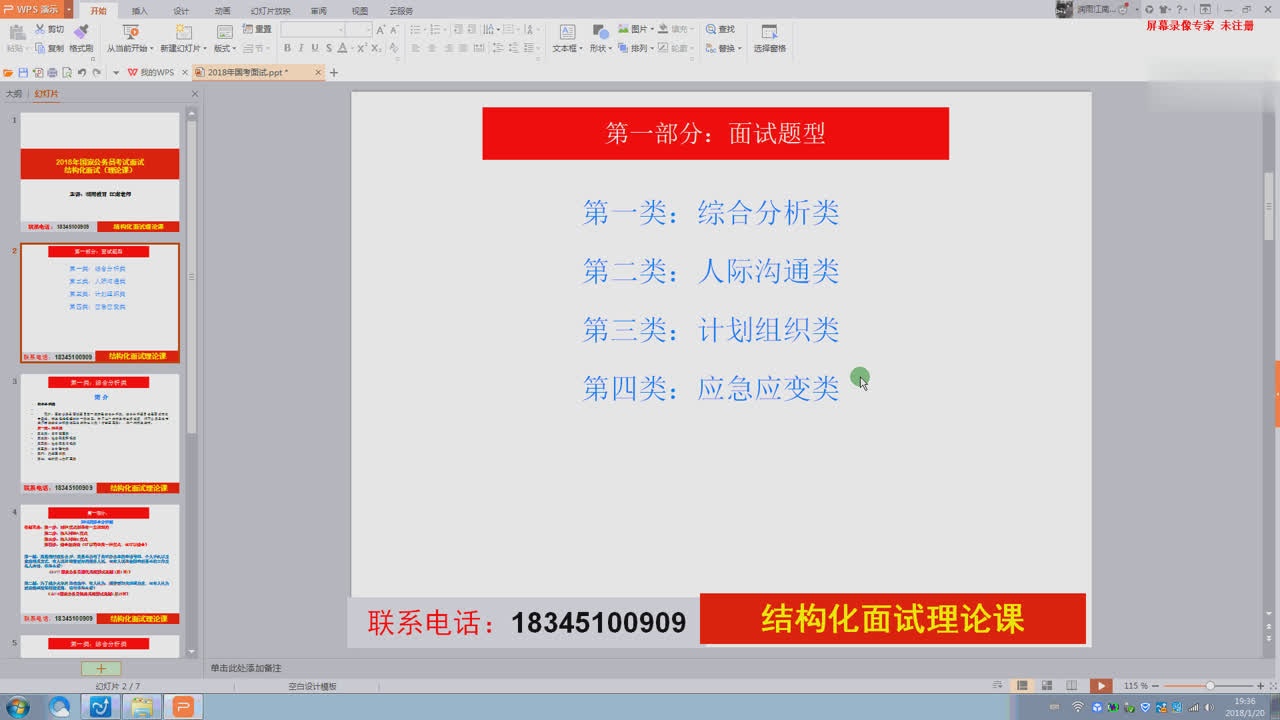
Task: Click the Find (查找) button
Action: 720,29
